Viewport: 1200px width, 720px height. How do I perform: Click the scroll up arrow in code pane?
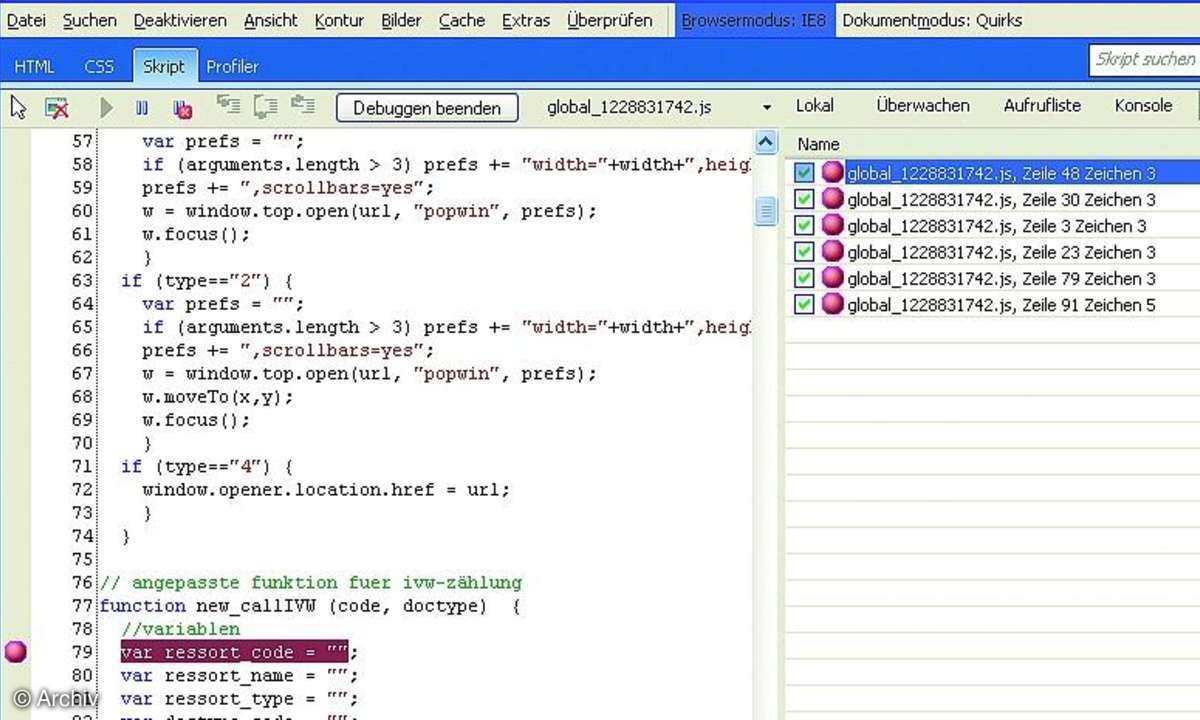(x=766, y=143)
